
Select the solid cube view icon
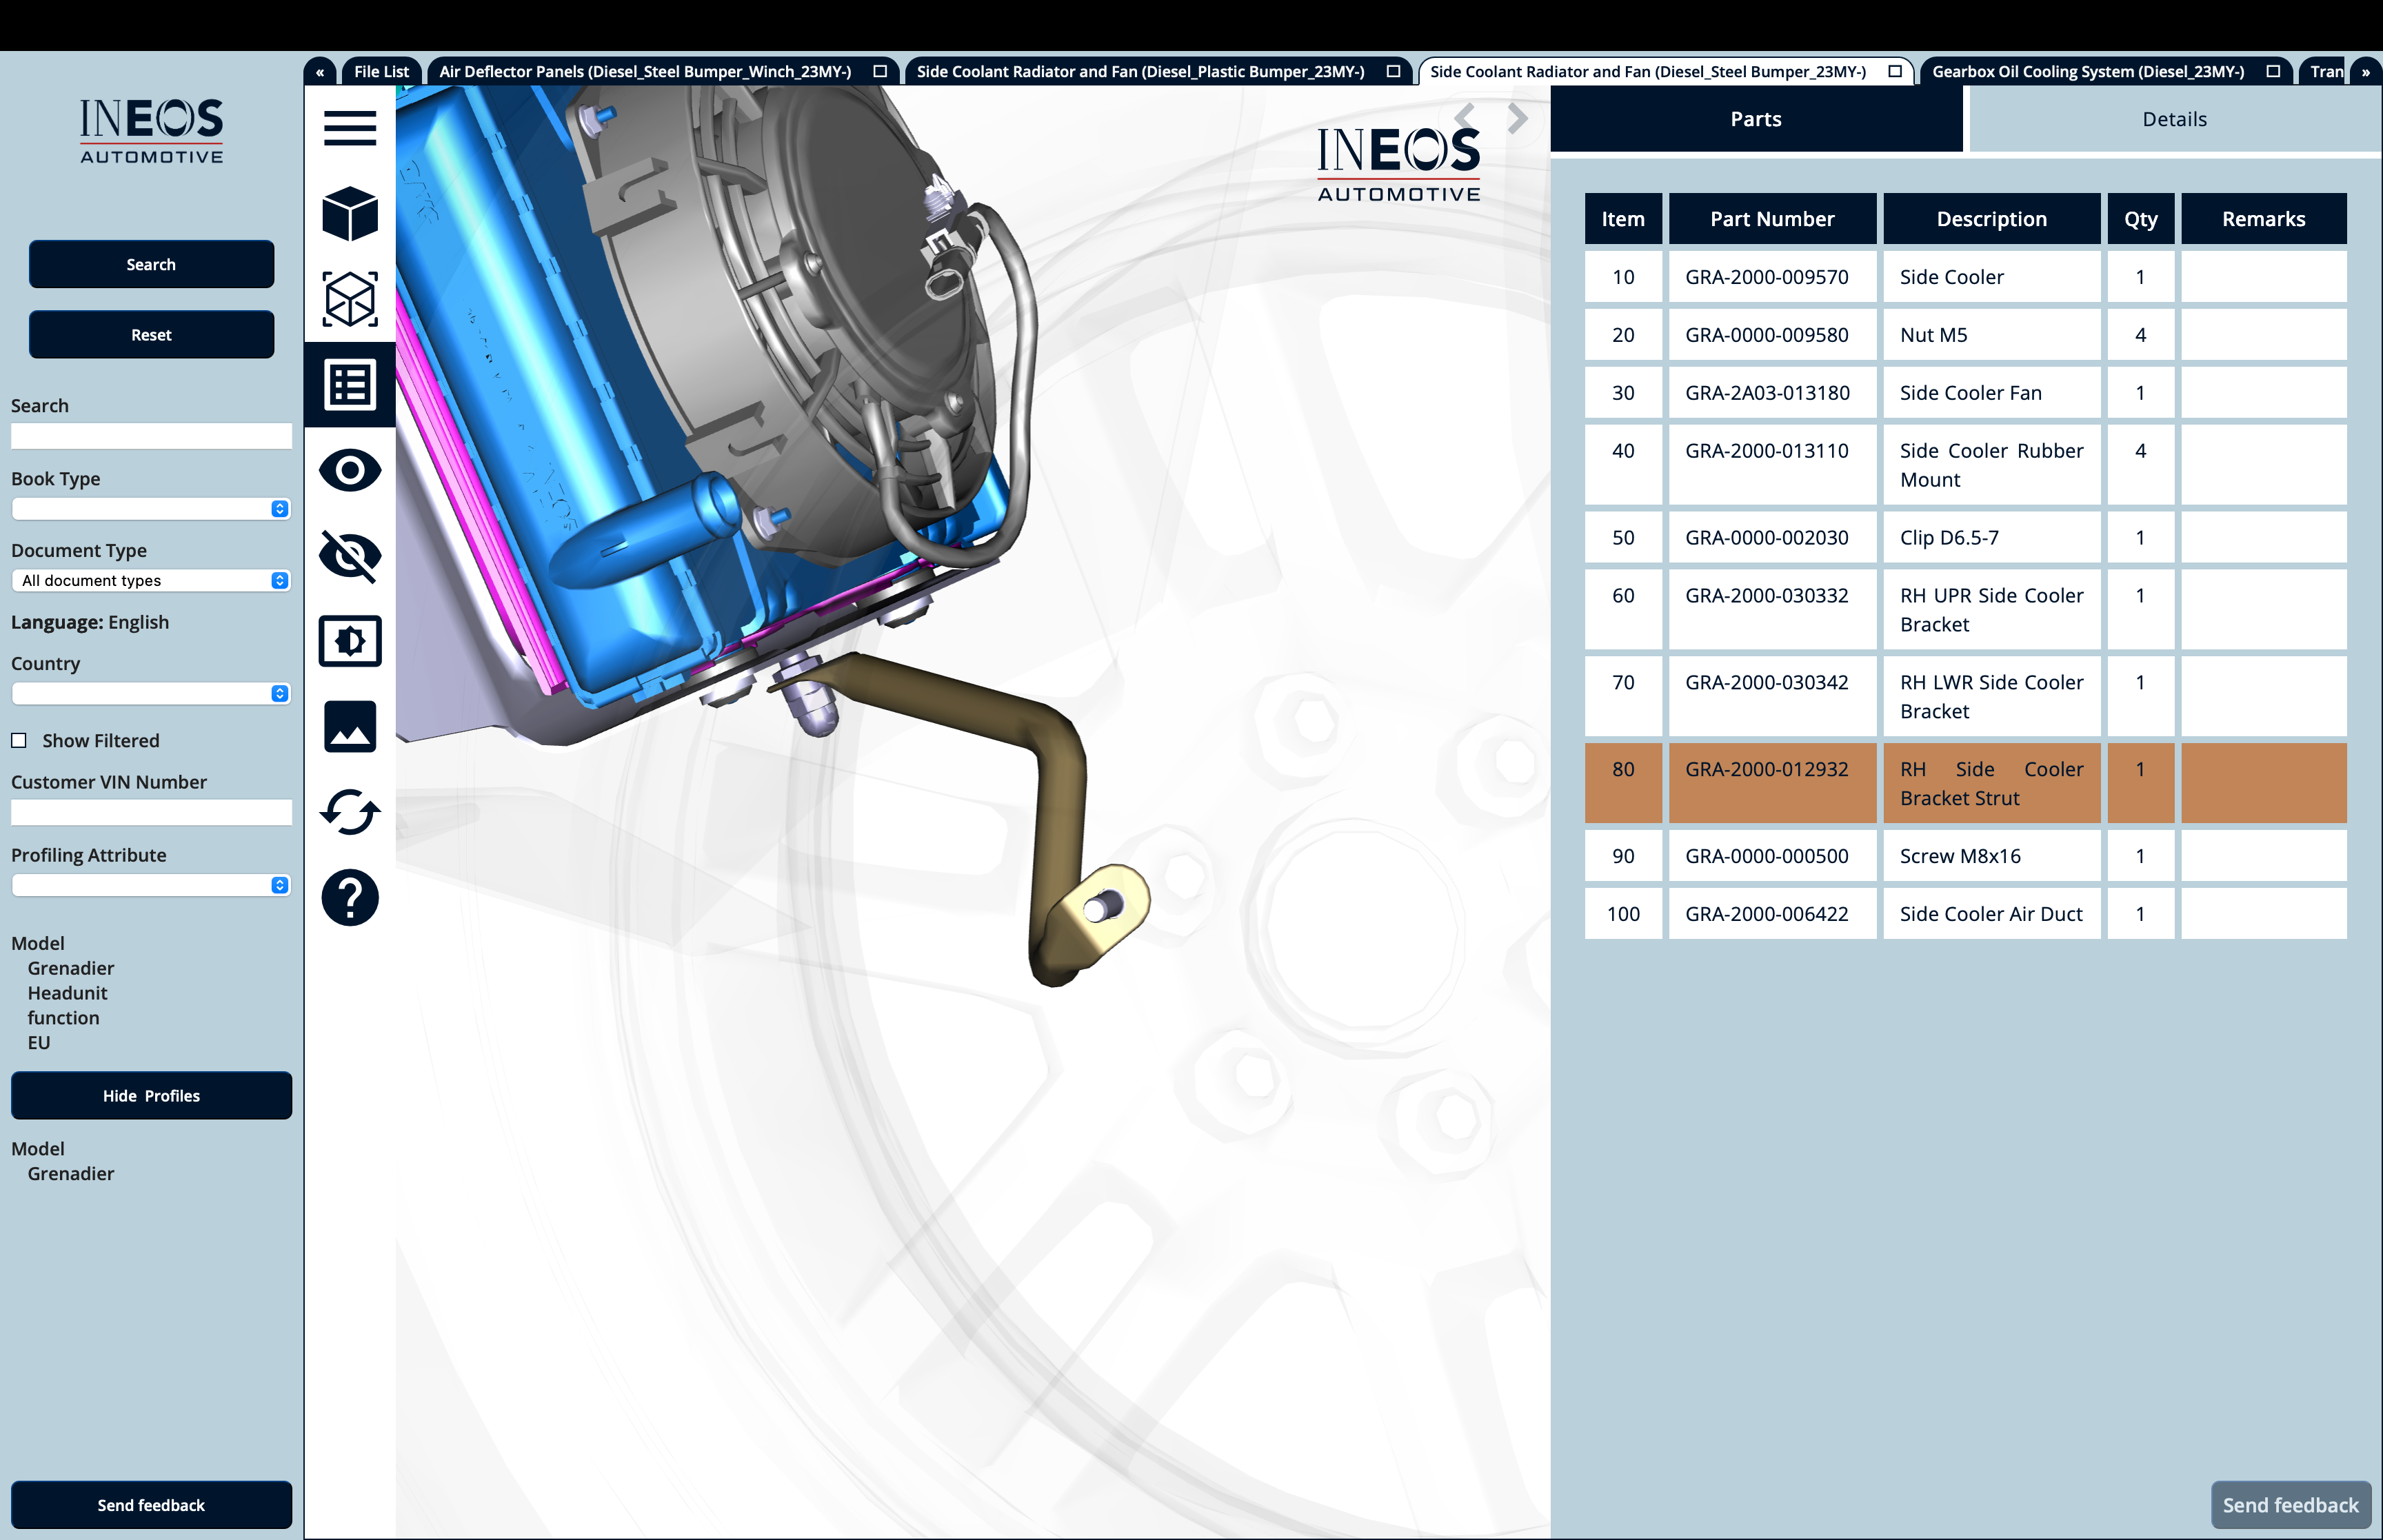[x=349, y=213]
